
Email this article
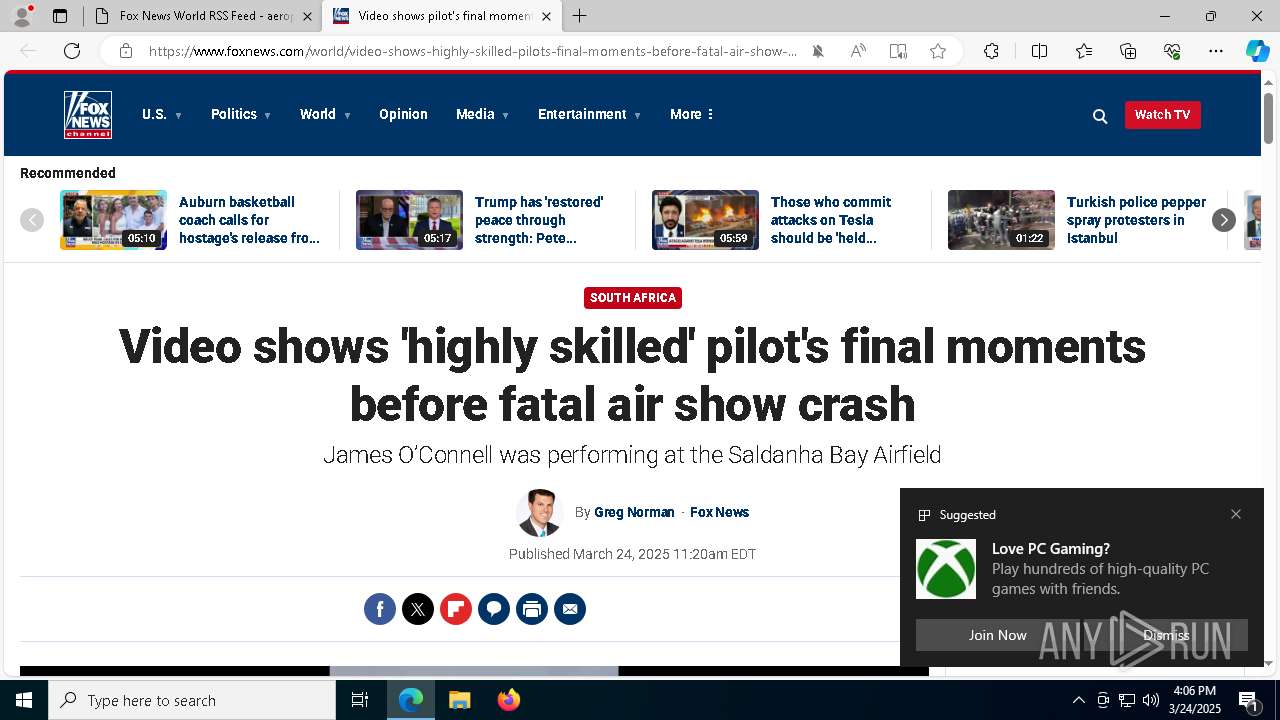pos(570,609)
